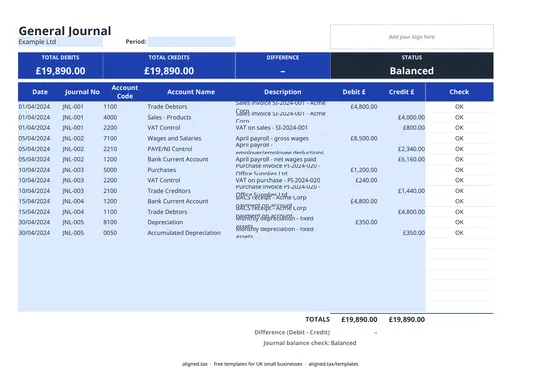The image size is (540, 382).
Task: Click the £6,160.00 credit cell
Action: click(411, 159)
